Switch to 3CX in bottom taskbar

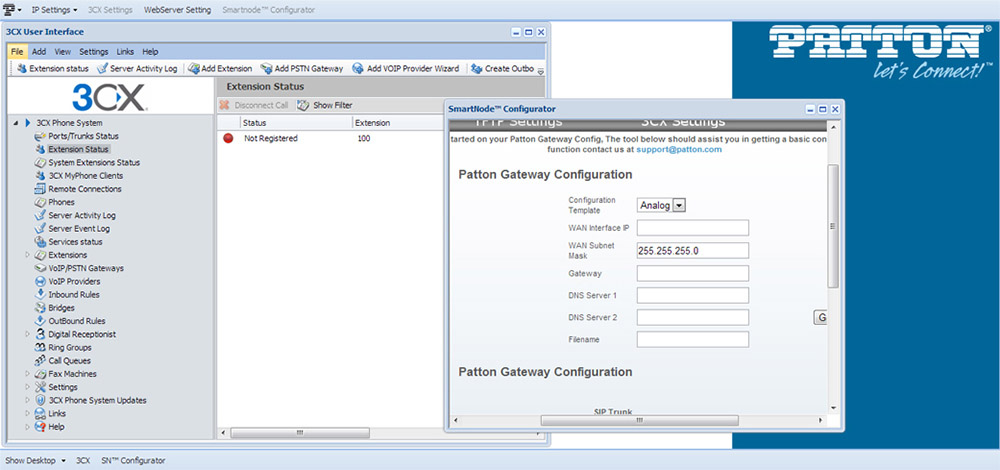84,460
